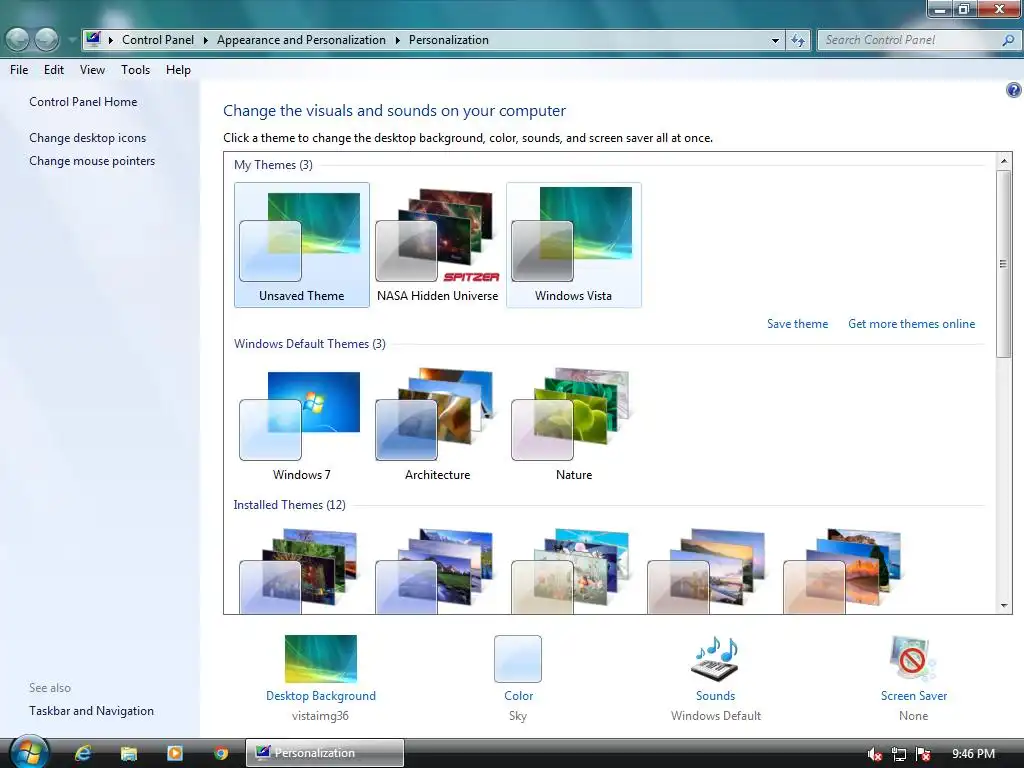This screenshot has height=768, width=1024.
Task: Select the Unsaved Theme thumbnail
Action: [302, 245]
